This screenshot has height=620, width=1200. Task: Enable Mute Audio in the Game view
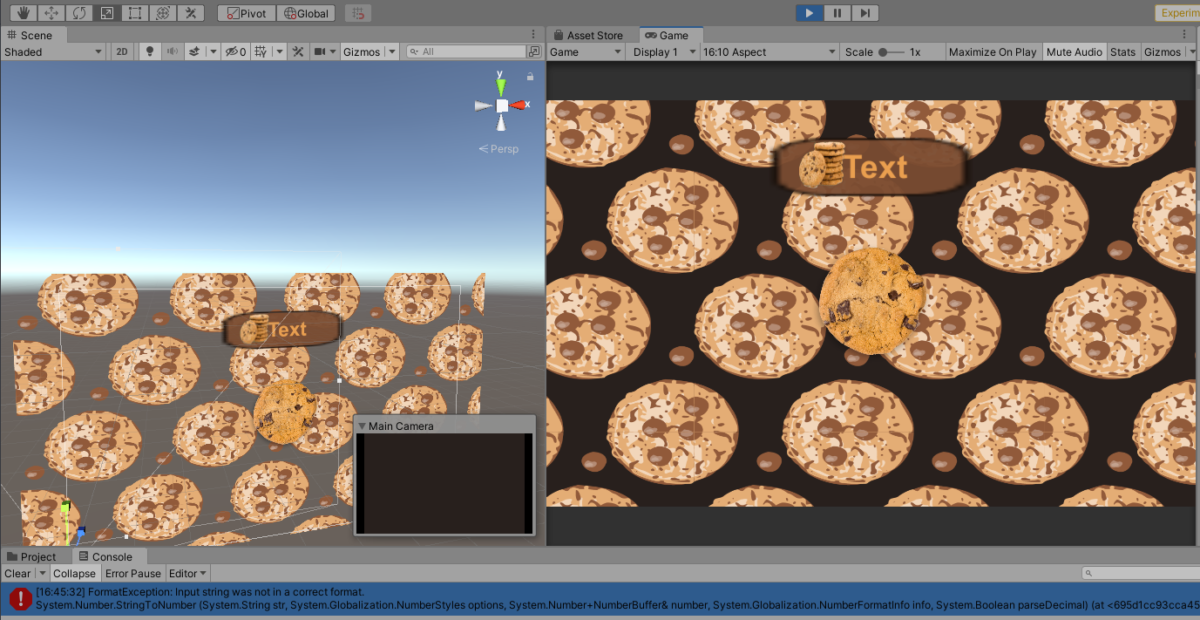click(1074, 51)
